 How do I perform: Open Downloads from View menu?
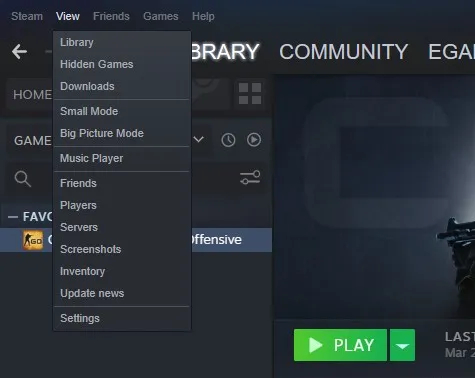(x=122, y=86)
